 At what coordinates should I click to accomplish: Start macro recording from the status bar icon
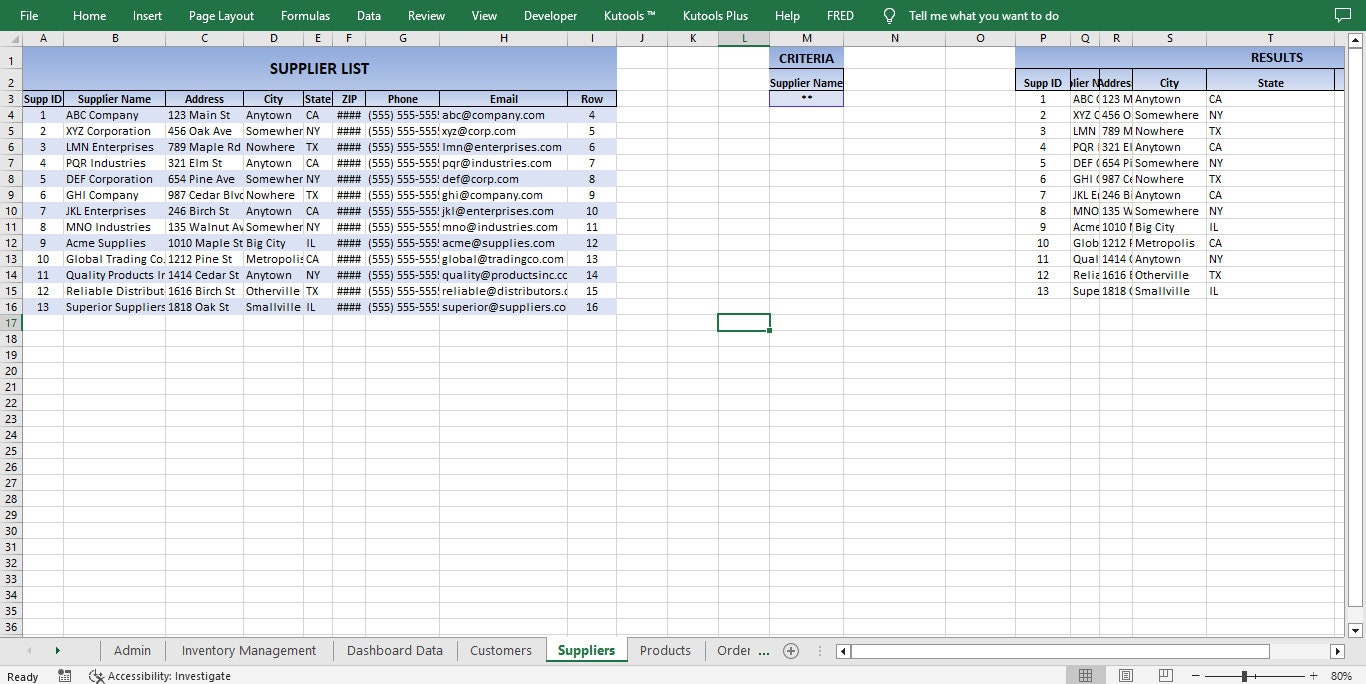pyautogui.click(x=64, y=675)
